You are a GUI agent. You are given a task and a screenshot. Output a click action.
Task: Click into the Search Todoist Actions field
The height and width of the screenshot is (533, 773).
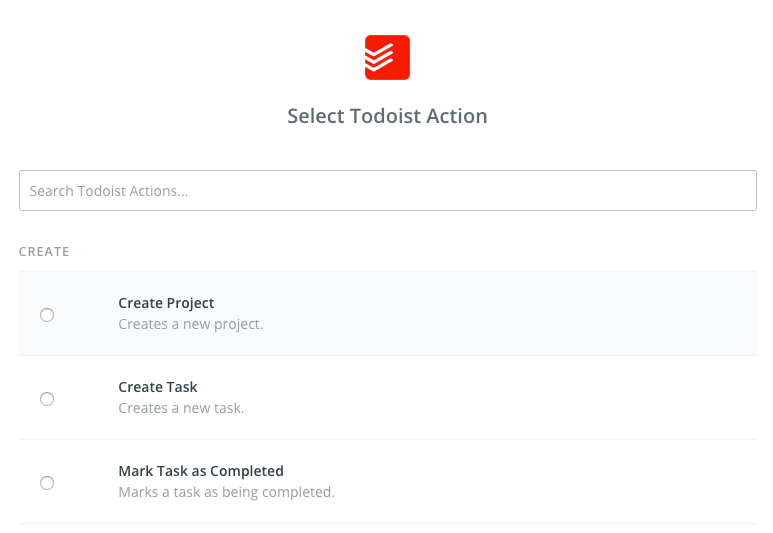tap(387, 190)
